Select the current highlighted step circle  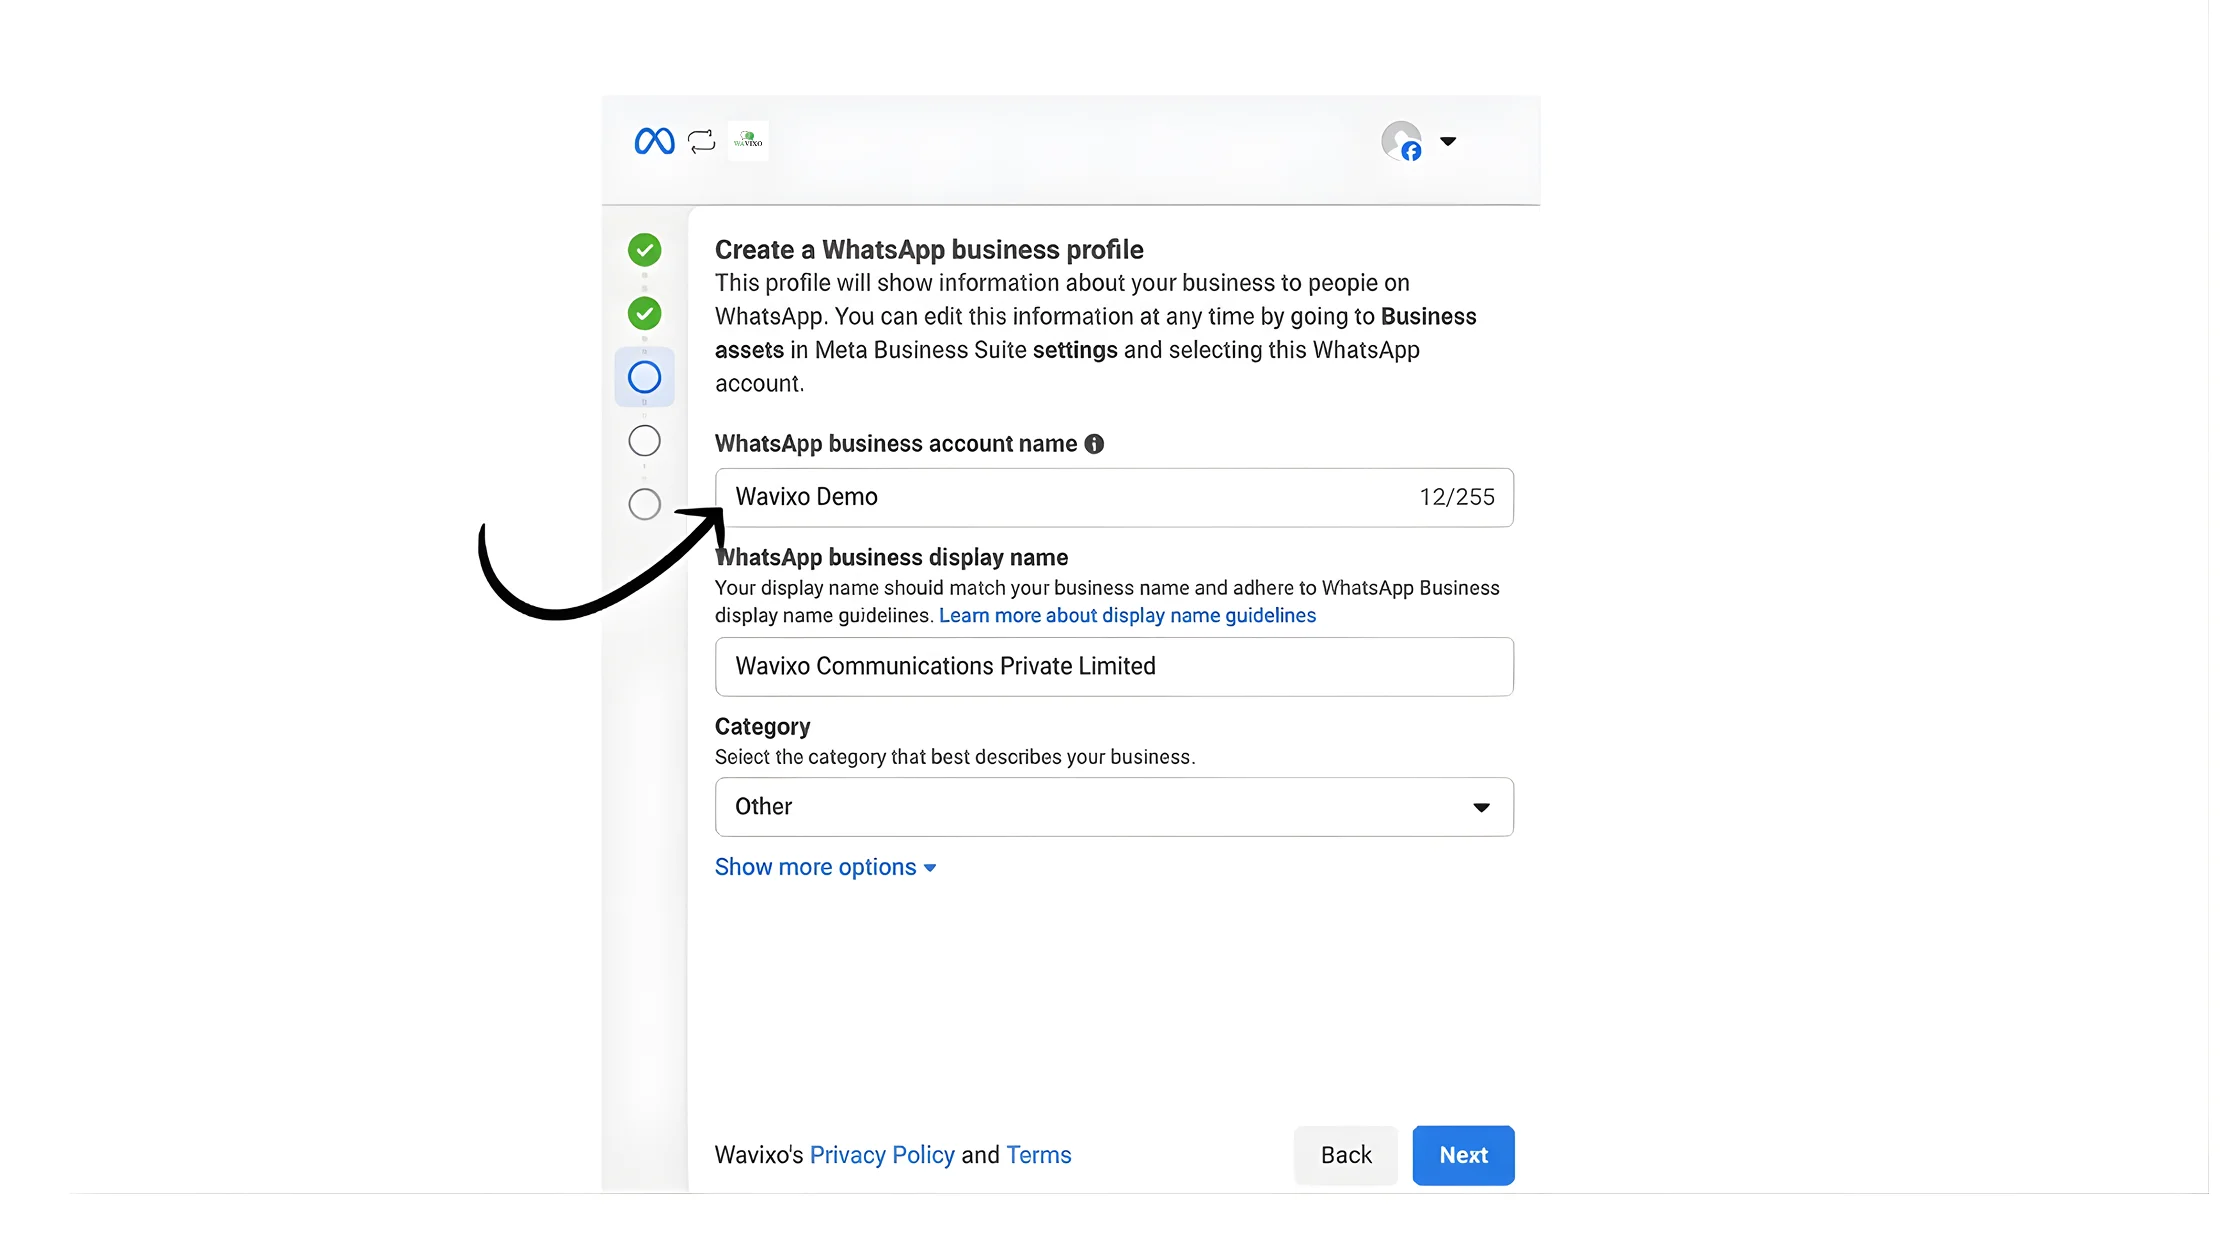(644, 377)
